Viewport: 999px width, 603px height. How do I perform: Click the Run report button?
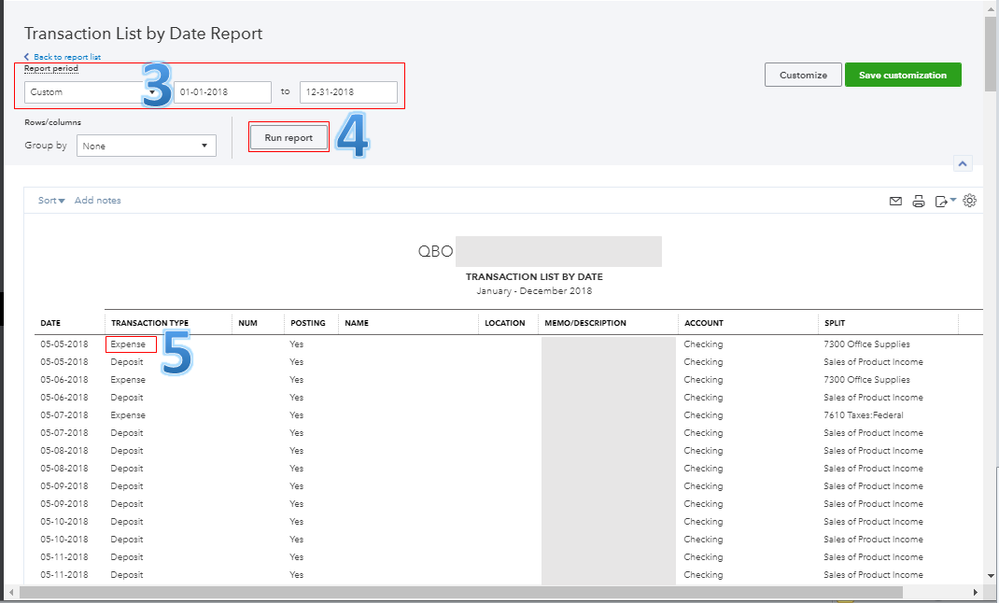[x=289, y=137]
